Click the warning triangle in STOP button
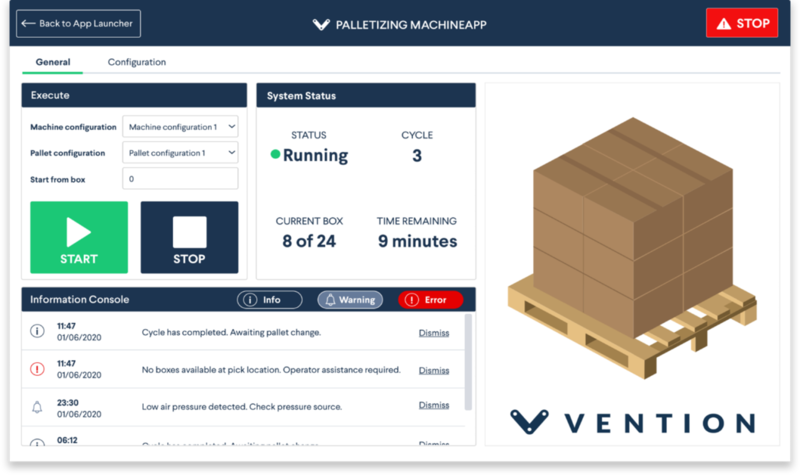The width and height of the screenshot is (800, 475). (x=723, y=23)
